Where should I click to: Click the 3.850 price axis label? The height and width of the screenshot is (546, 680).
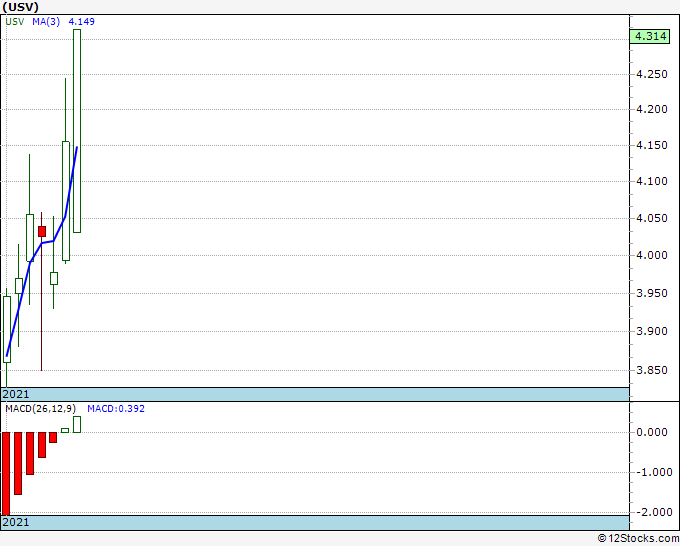click(x=651, y=370)
